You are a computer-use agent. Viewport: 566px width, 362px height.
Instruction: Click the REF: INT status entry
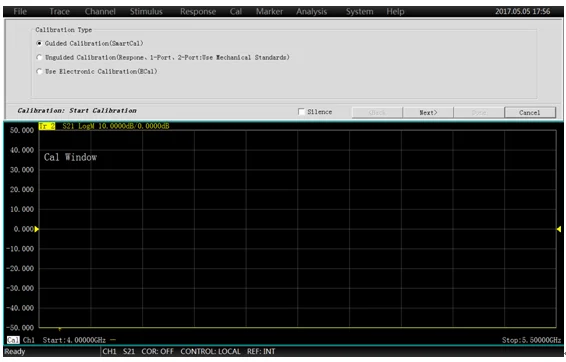coord(261,352)
